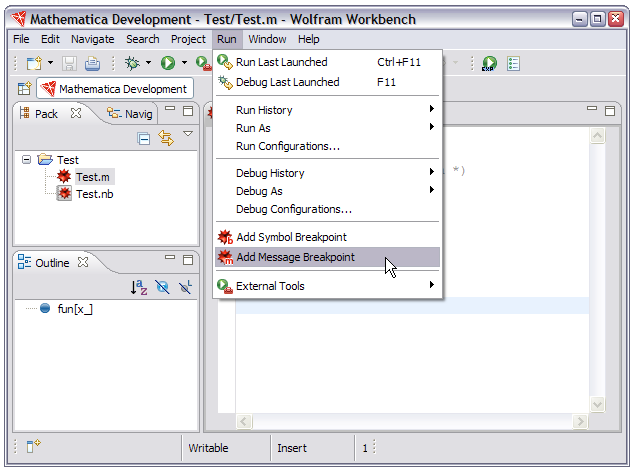Click the editor scroll-up arrow
Screen dimensions: 634x470
pyautogui.click(x=597, y=135)
